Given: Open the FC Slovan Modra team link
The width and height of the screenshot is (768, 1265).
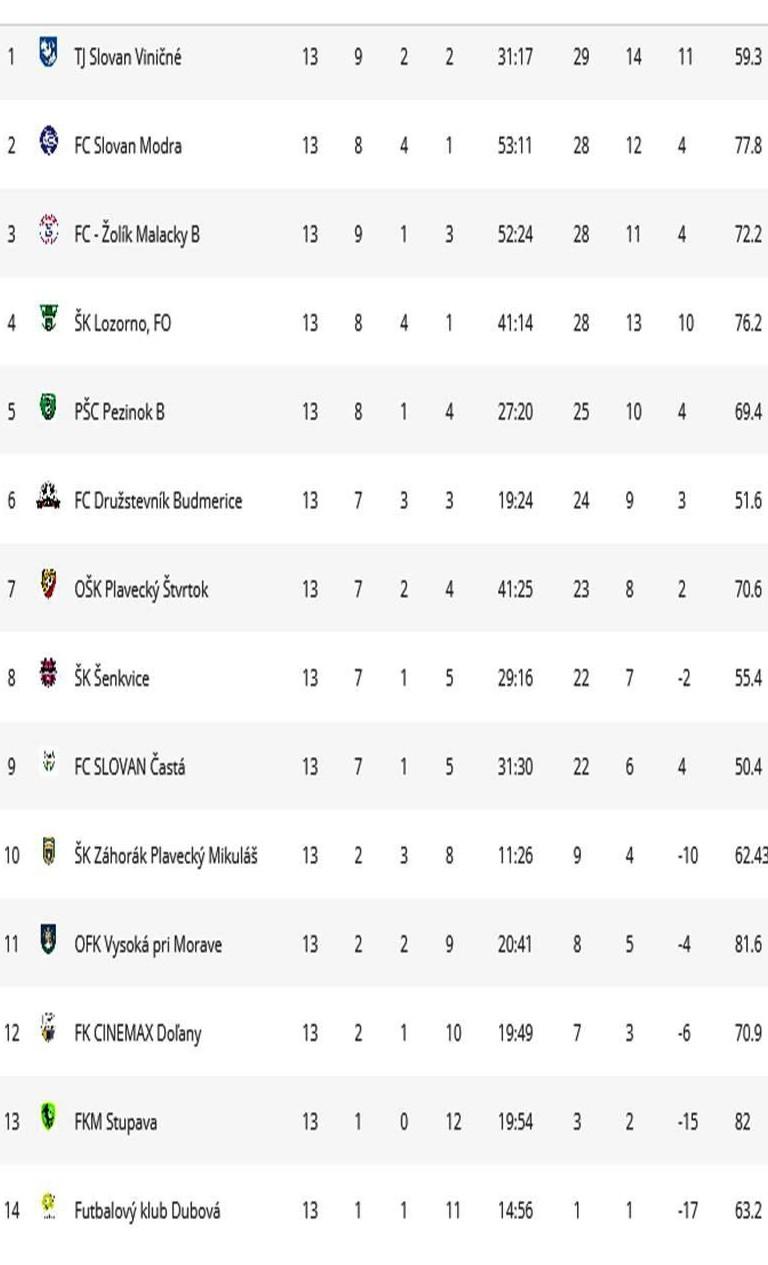Looking at the screenshot, I should pos(128,146).
